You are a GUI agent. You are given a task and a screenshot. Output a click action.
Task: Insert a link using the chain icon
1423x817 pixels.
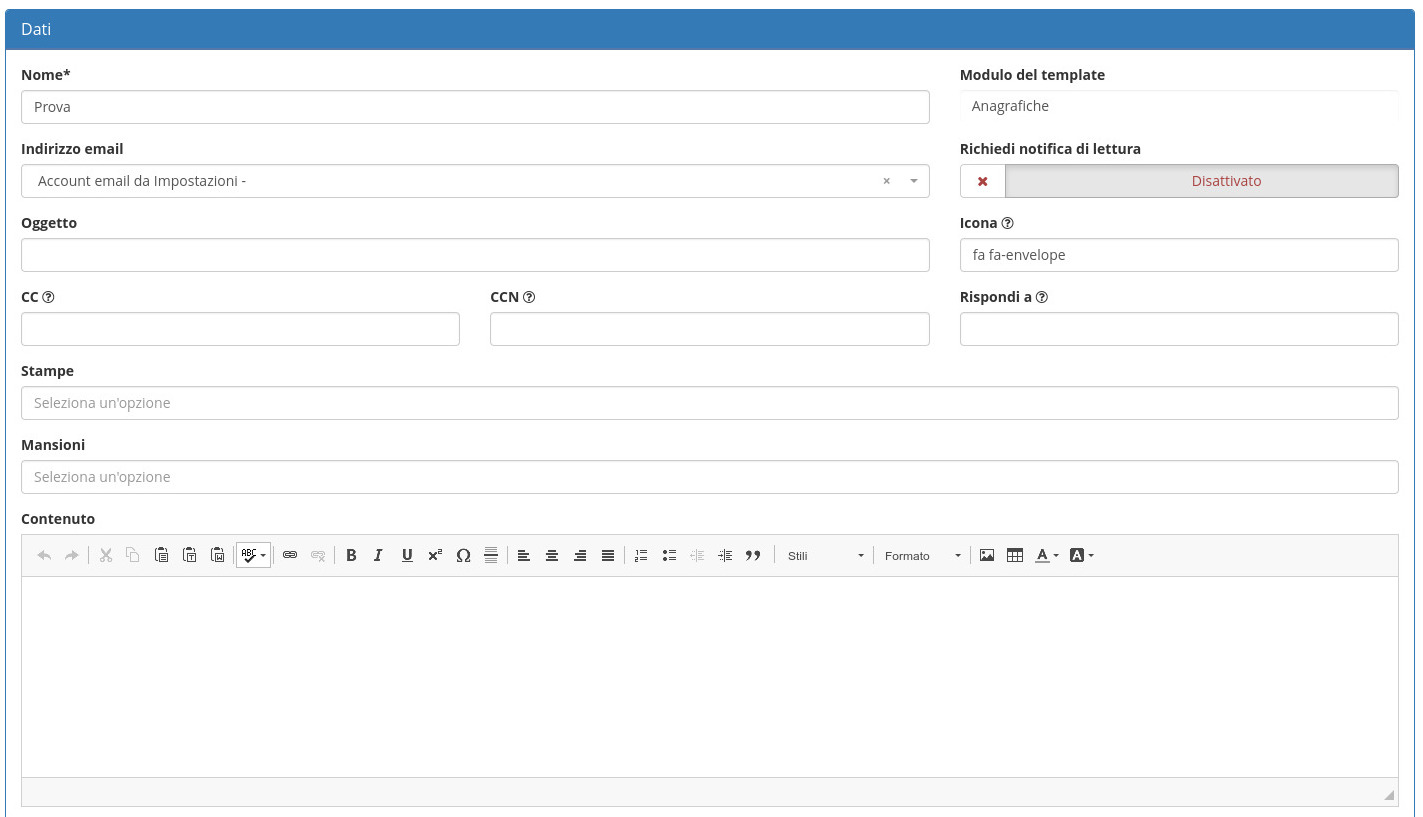(x=290, y=555)
